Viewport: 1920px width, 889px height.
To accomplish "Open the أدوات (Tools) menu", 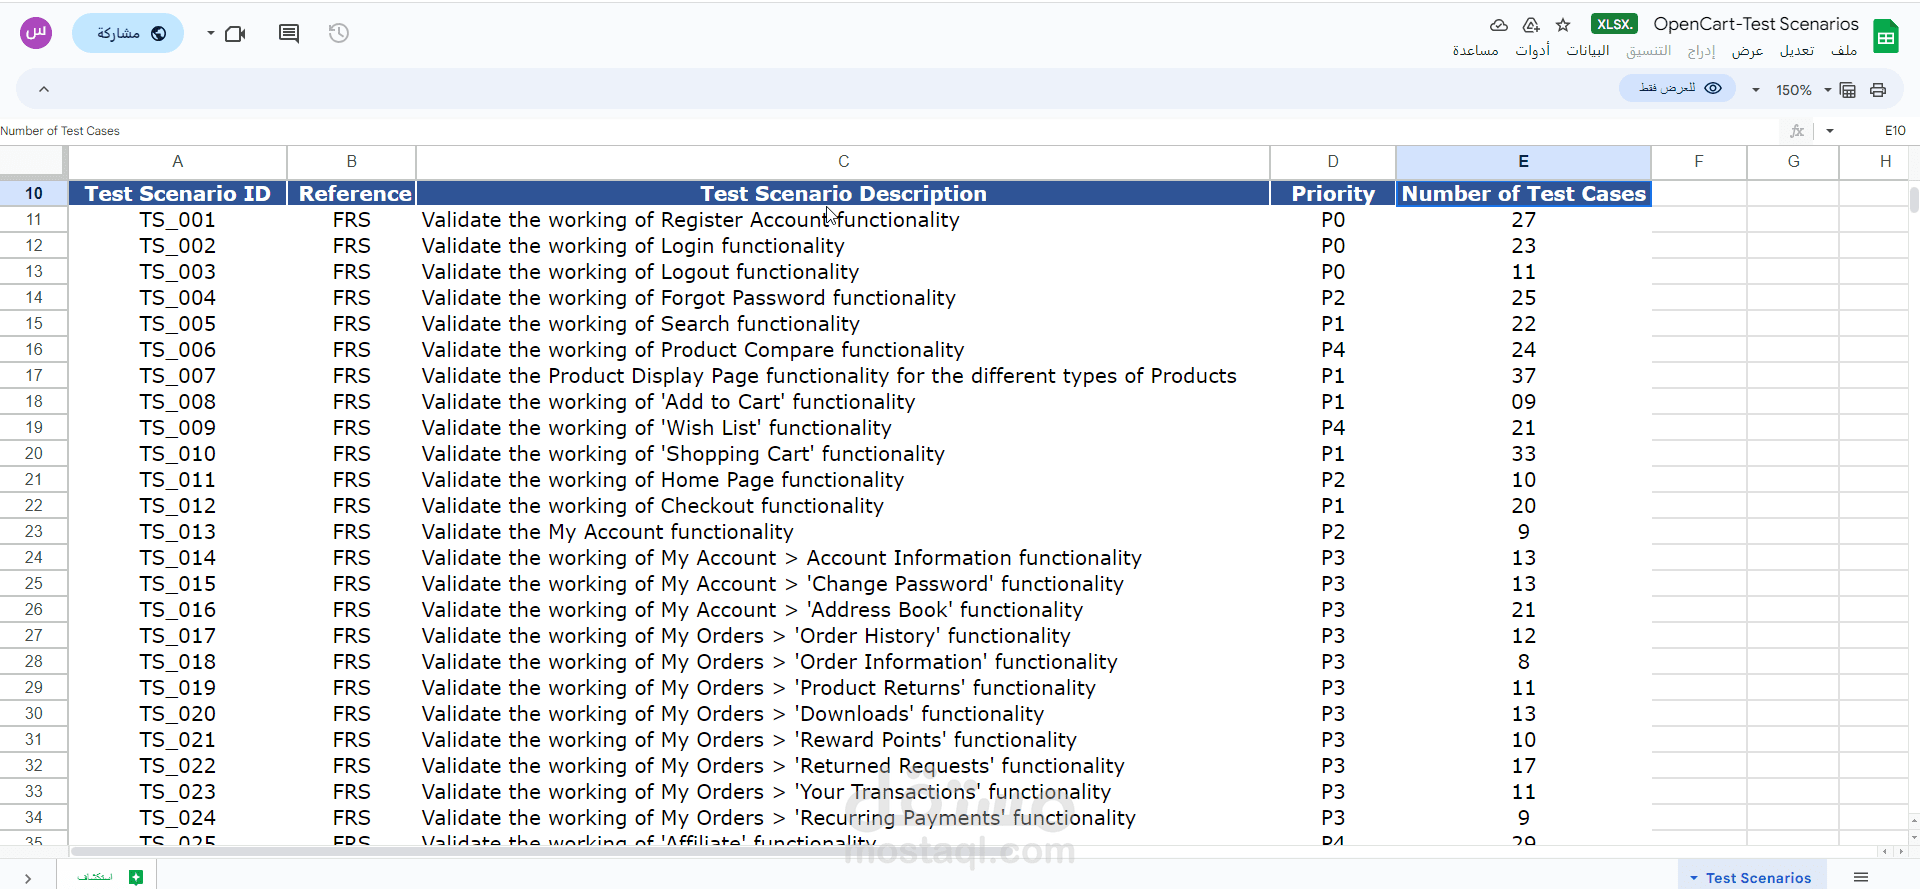I will (1532, 50).
